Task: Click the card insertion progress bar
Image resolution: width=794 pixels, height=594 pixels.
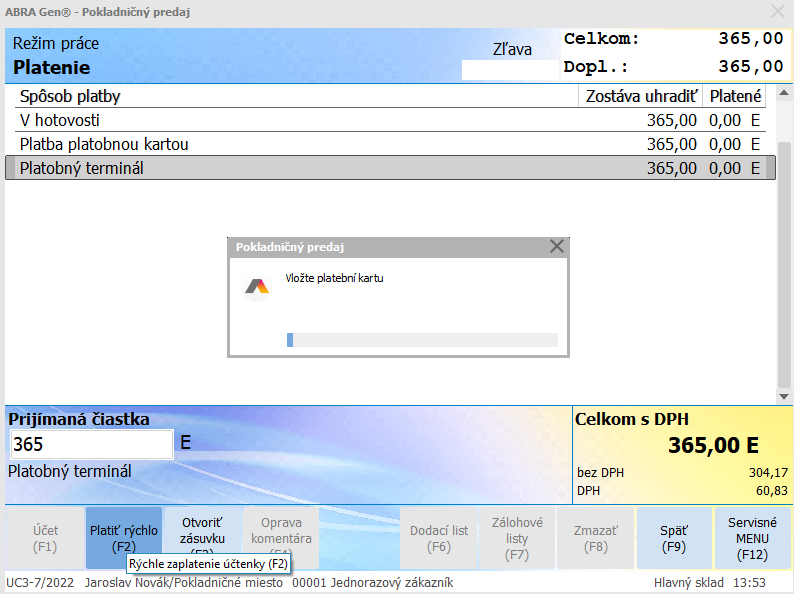Action: tap(422, 340)
